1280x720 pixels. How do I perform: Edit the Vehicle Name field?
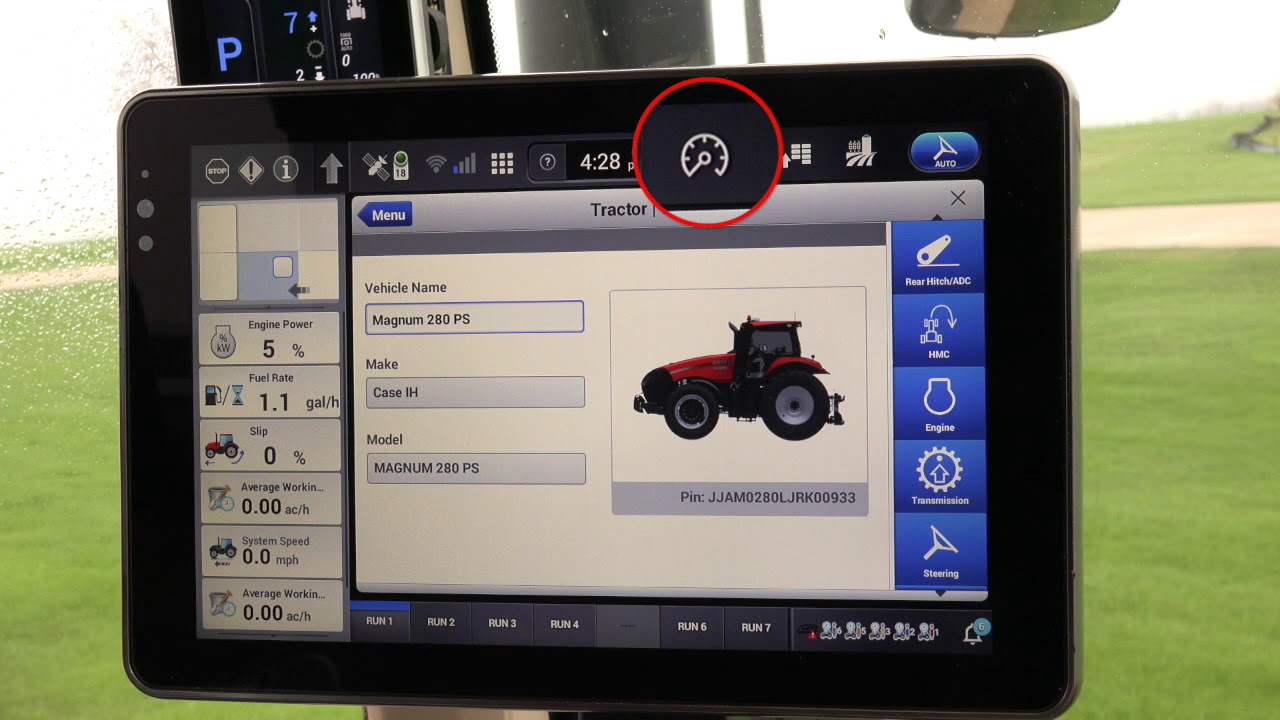tap(474, 317)
